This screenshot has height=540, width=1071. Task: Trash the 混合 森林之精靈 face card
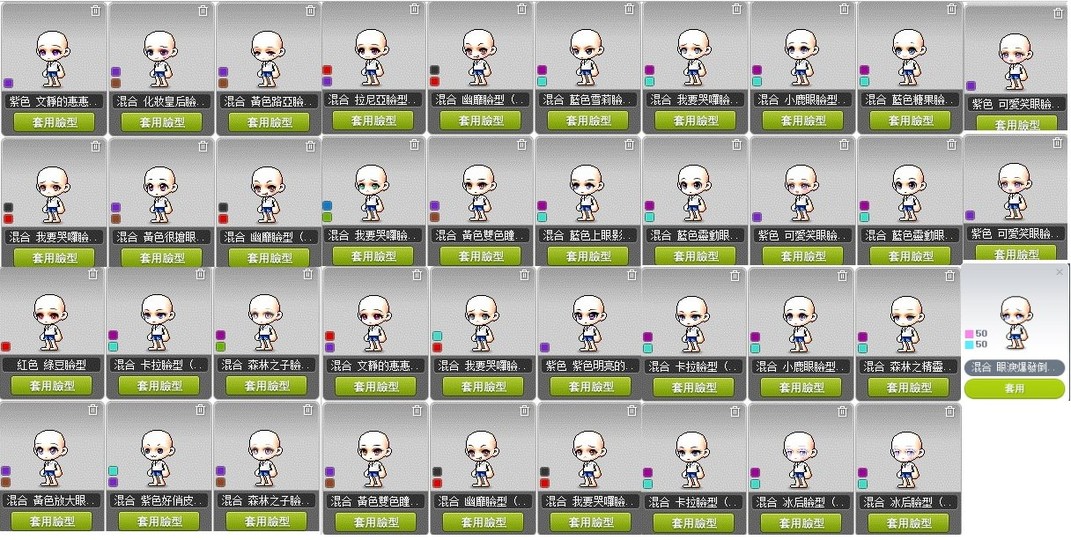click(x=950, y=276)
